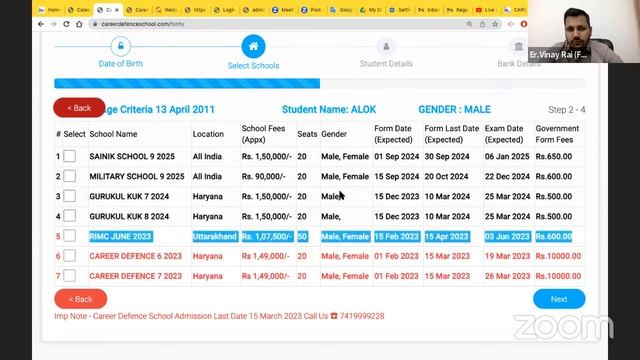Click the CAREER DEFENCE 7 2023 name
Screen dimensions: 640x360
(x=136, y=276)
